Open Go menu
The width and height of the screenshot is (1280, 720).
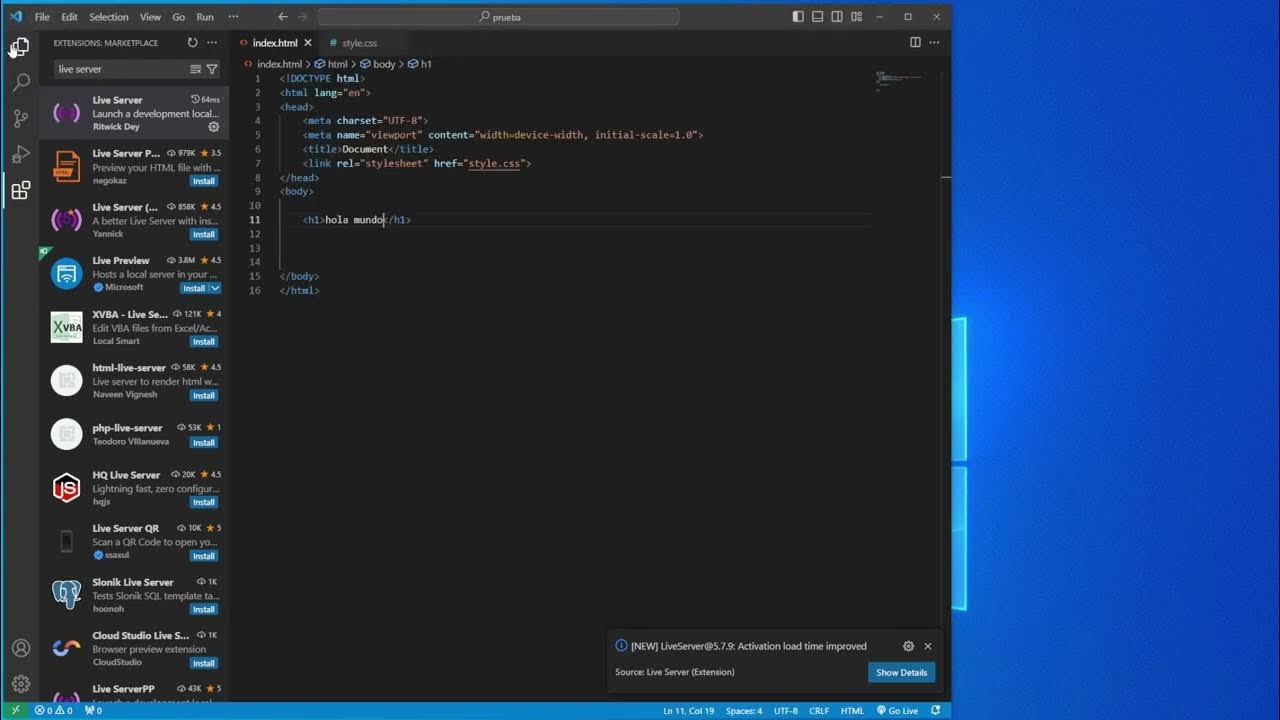coord(179,17)
